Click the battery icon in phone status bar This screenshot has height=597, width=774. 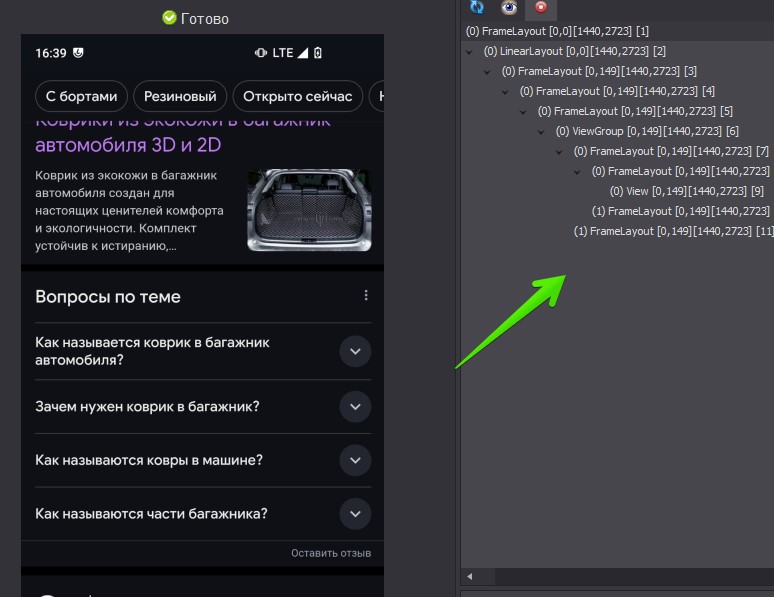318,53
